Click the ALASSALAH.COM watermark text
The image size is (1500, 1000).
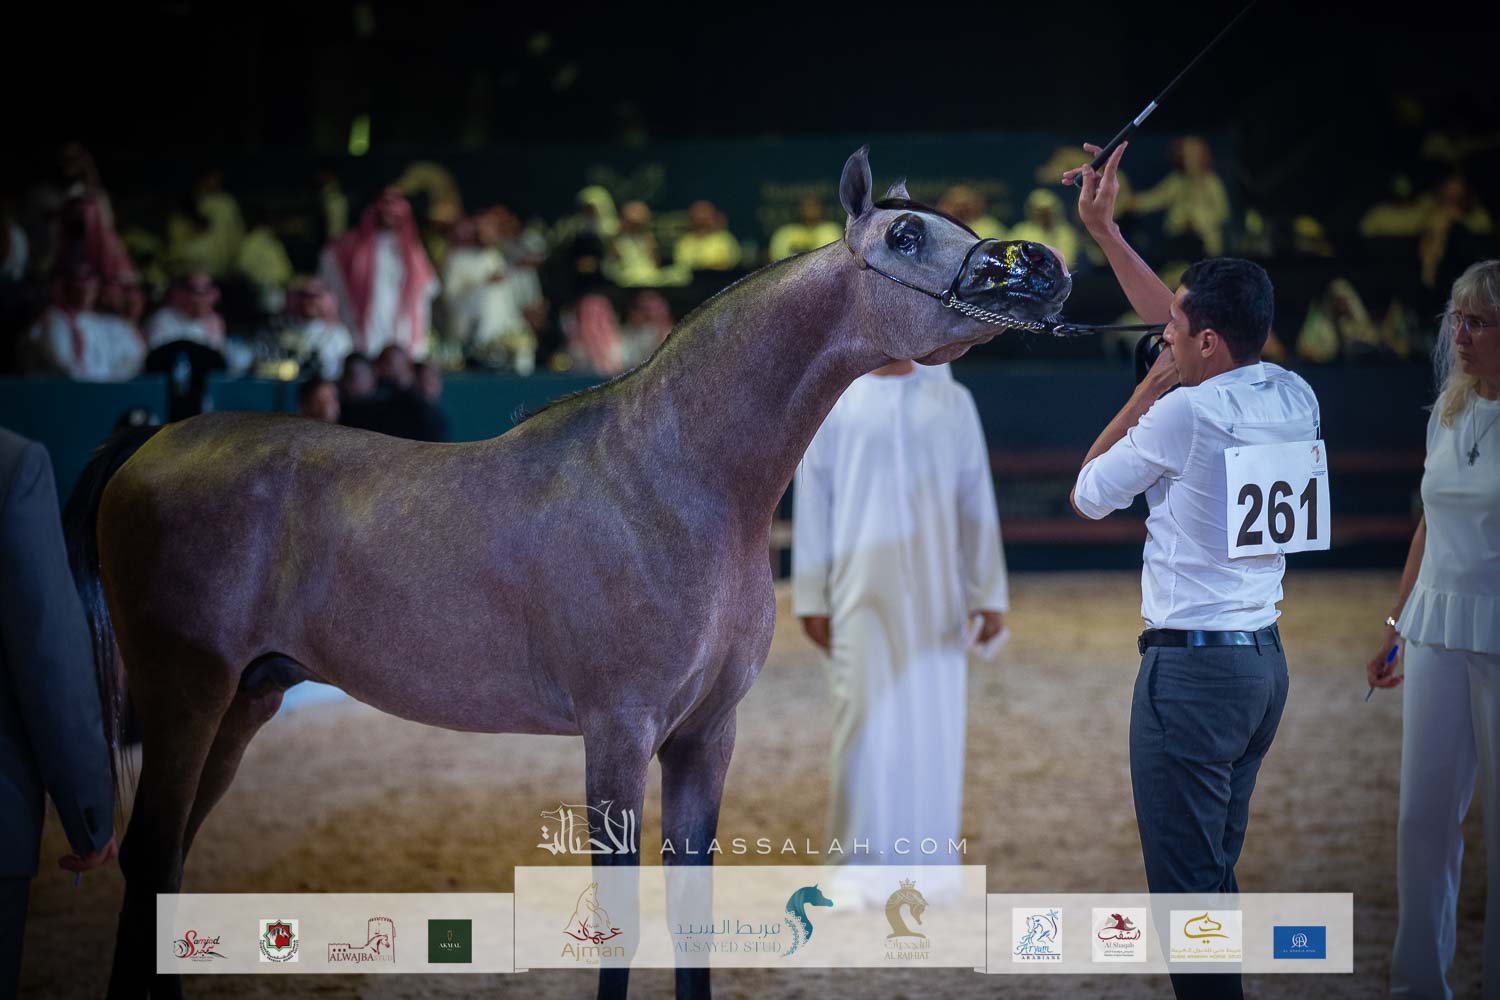[x=814, y=846]
